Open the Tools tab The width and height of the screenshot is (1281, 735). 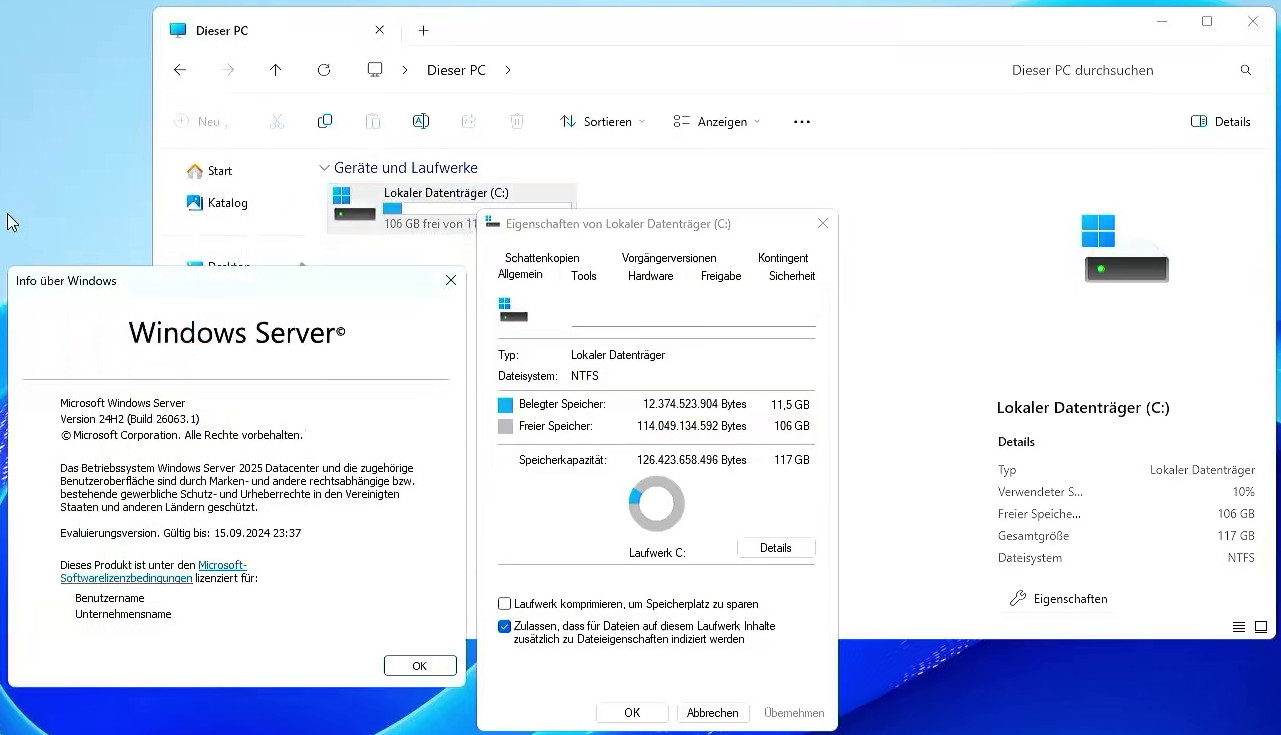(x=584, y=276)
